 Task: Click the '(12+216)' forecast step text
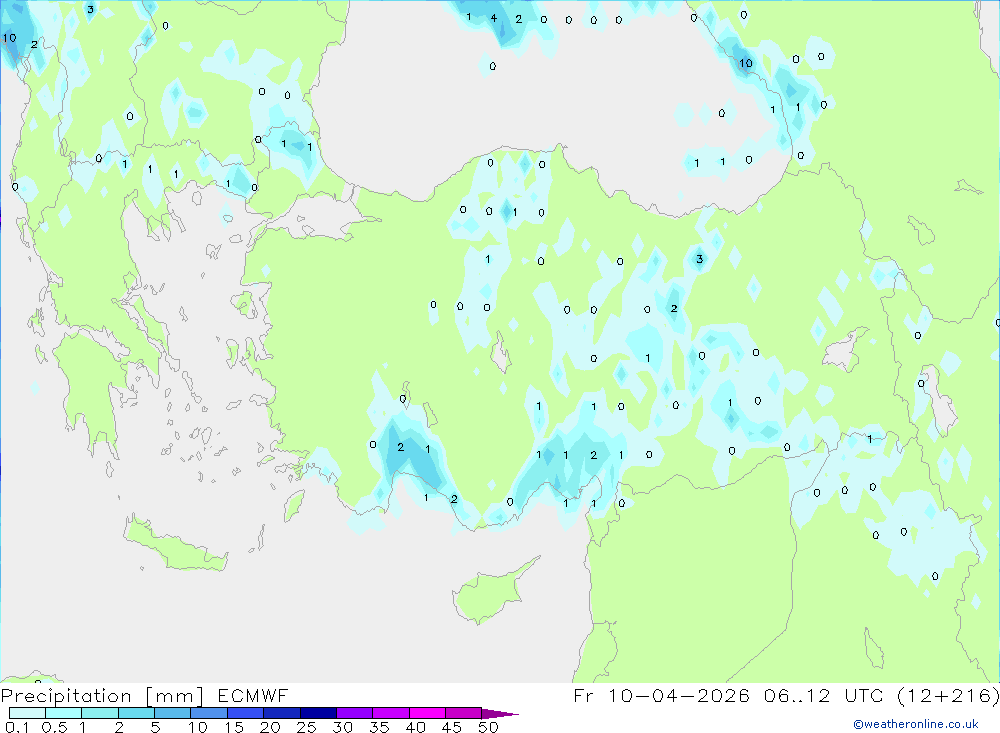point(948,695)
